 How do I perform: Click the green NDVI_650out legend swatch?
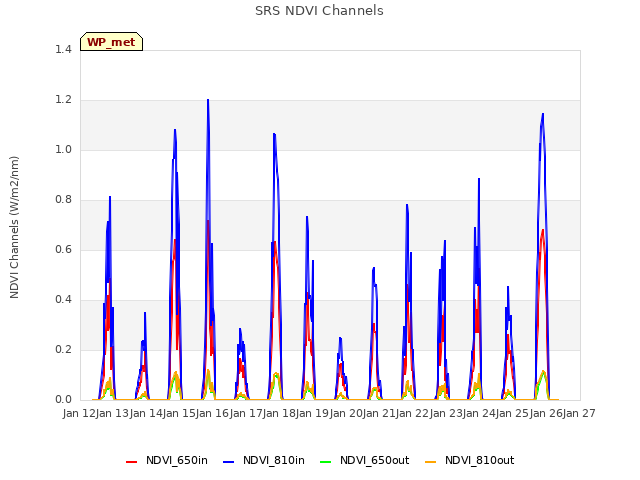pyautogui.click(x=325, y=462)
